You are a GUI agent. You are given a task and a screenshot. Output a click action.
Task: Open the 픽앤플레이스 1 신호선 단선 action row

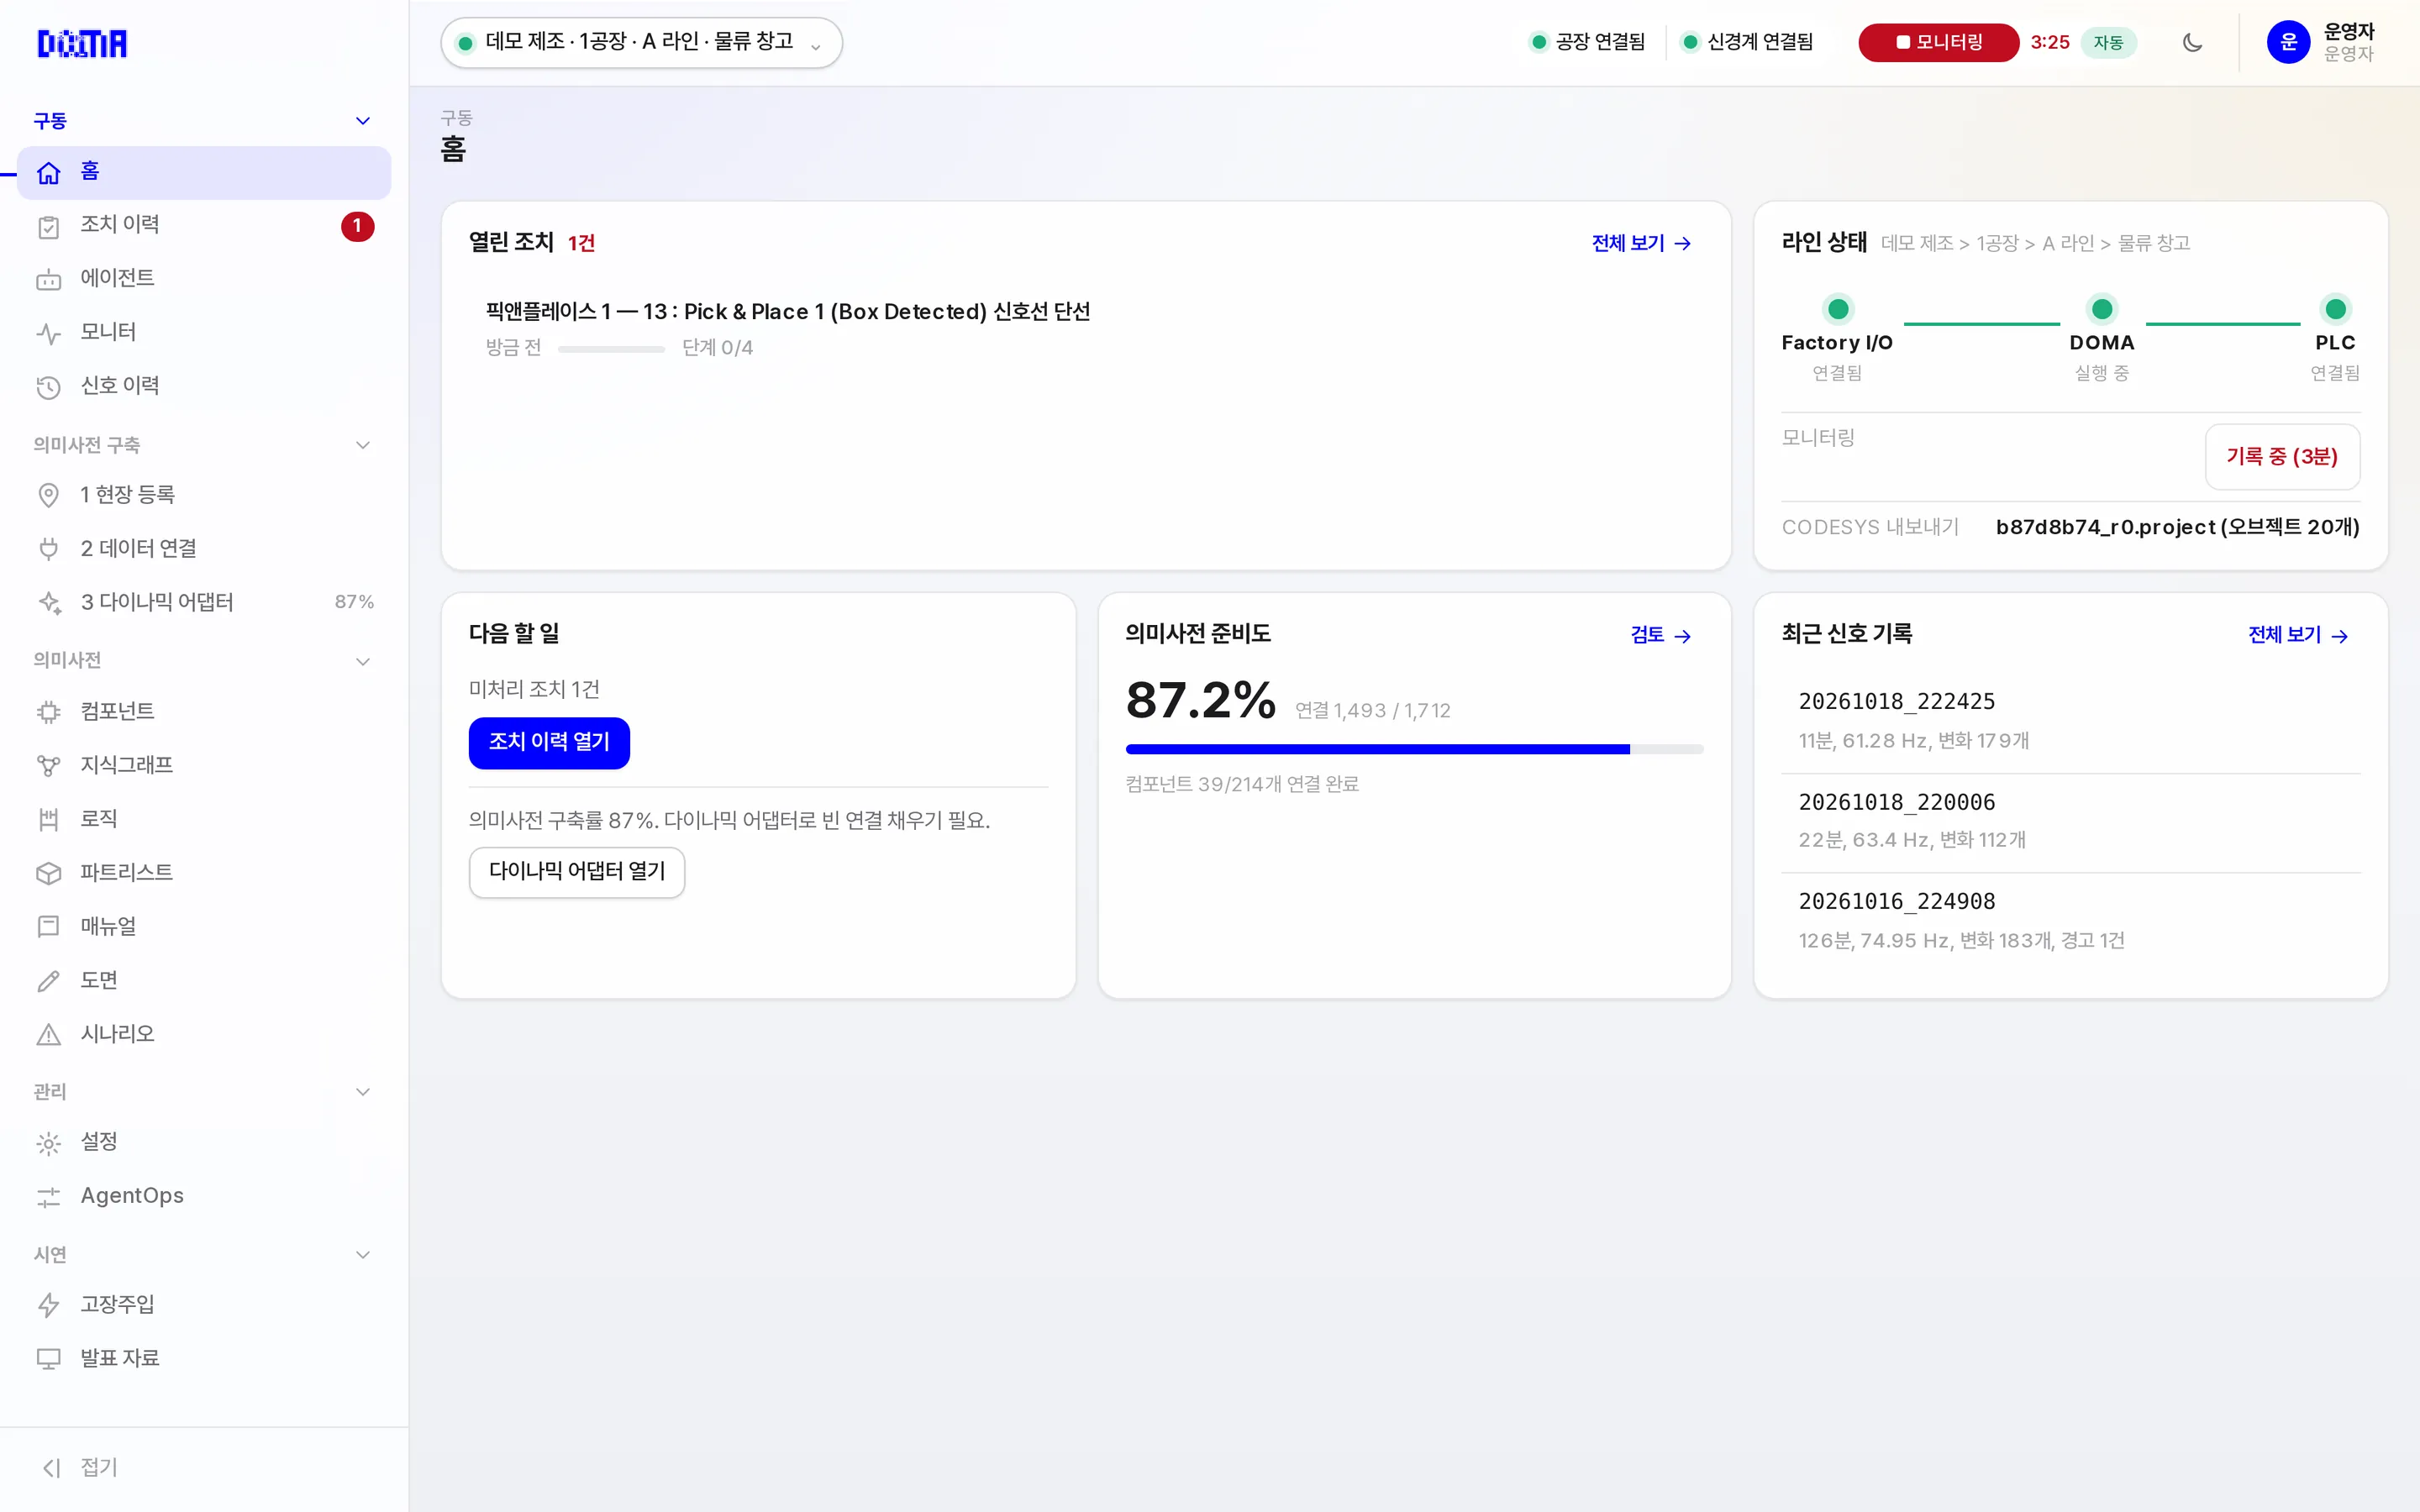(1086, 329)
